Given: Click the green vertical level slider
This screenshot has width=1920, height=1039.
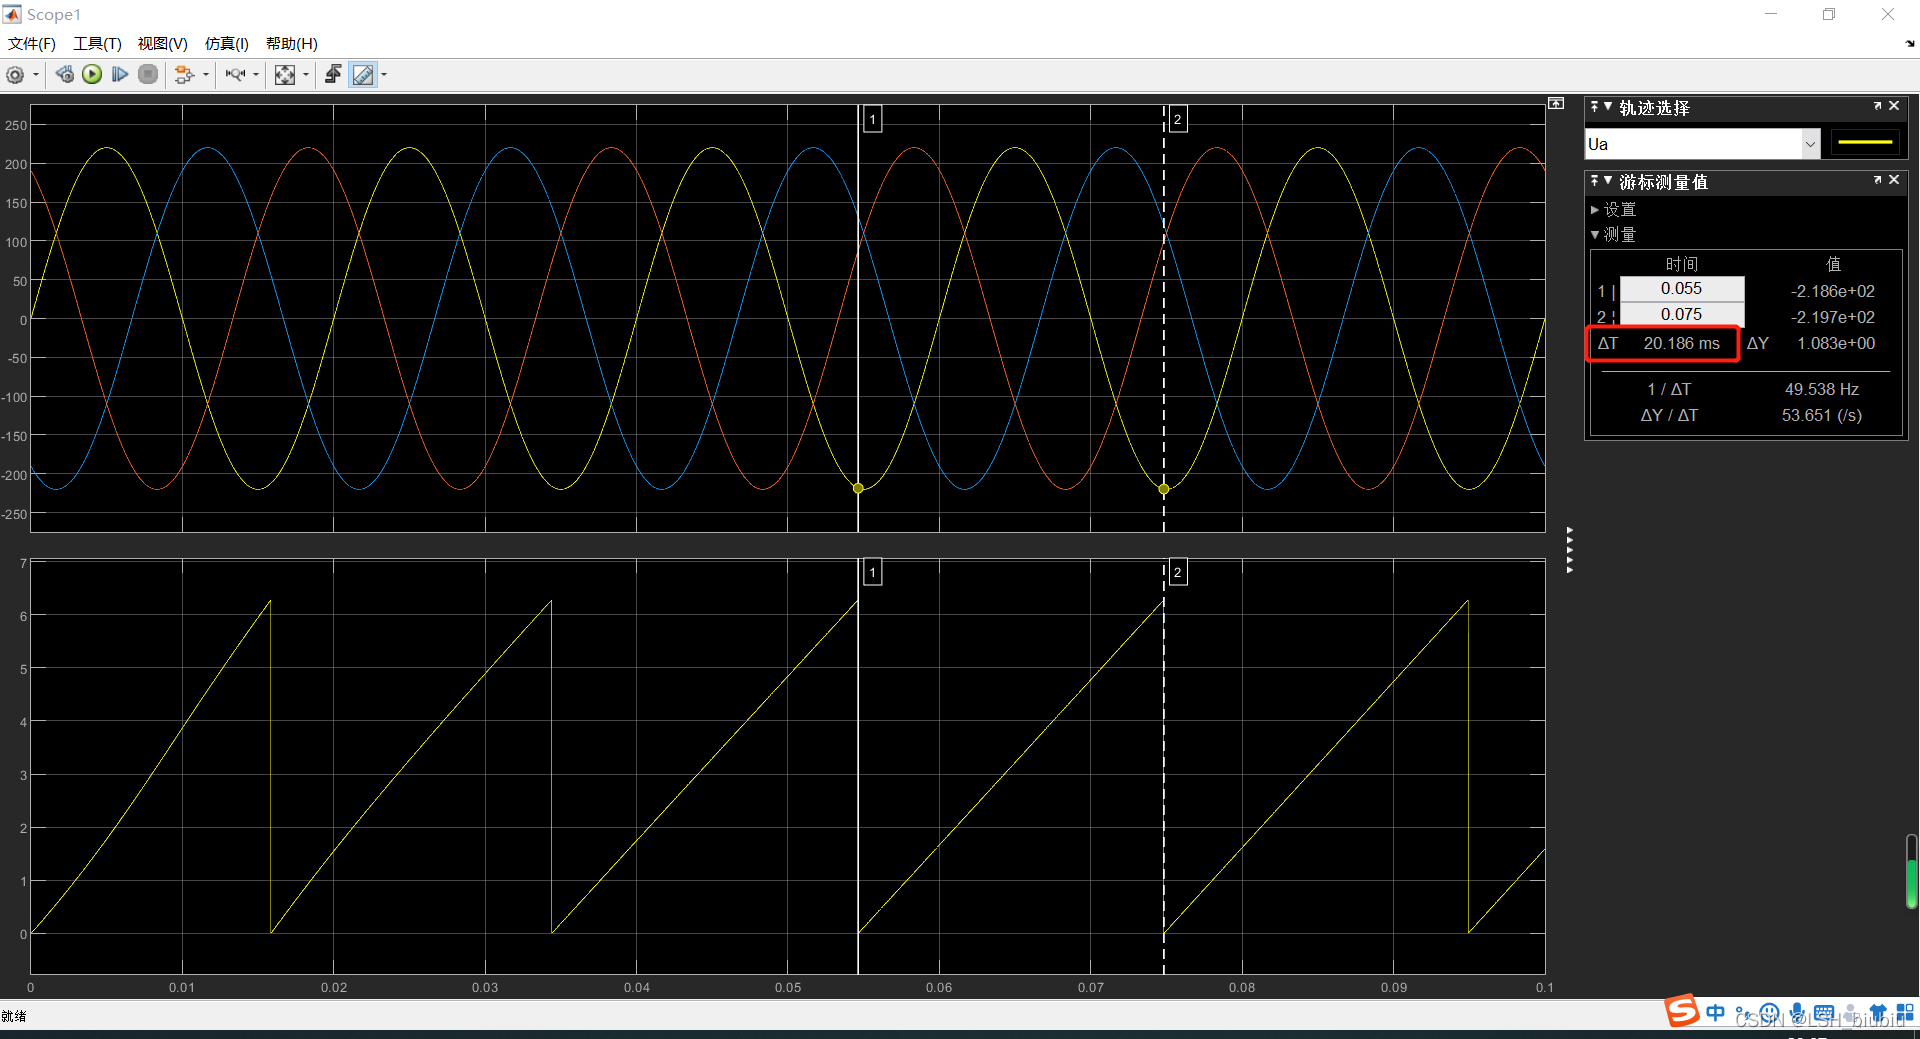Looking at the screenshot, I should pyautogui.click(x=1911, y=872).
